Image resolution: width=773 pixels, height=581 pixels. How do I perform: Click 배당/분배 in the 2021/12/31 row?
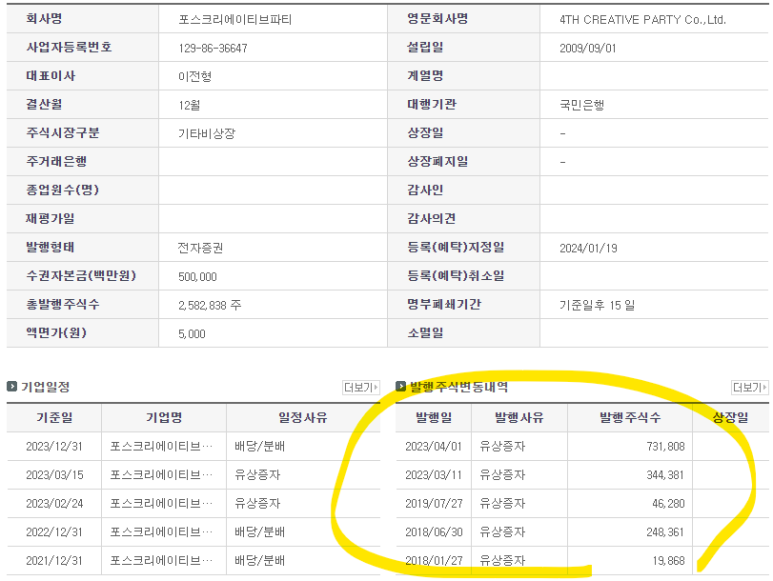[x=259, y=561]
